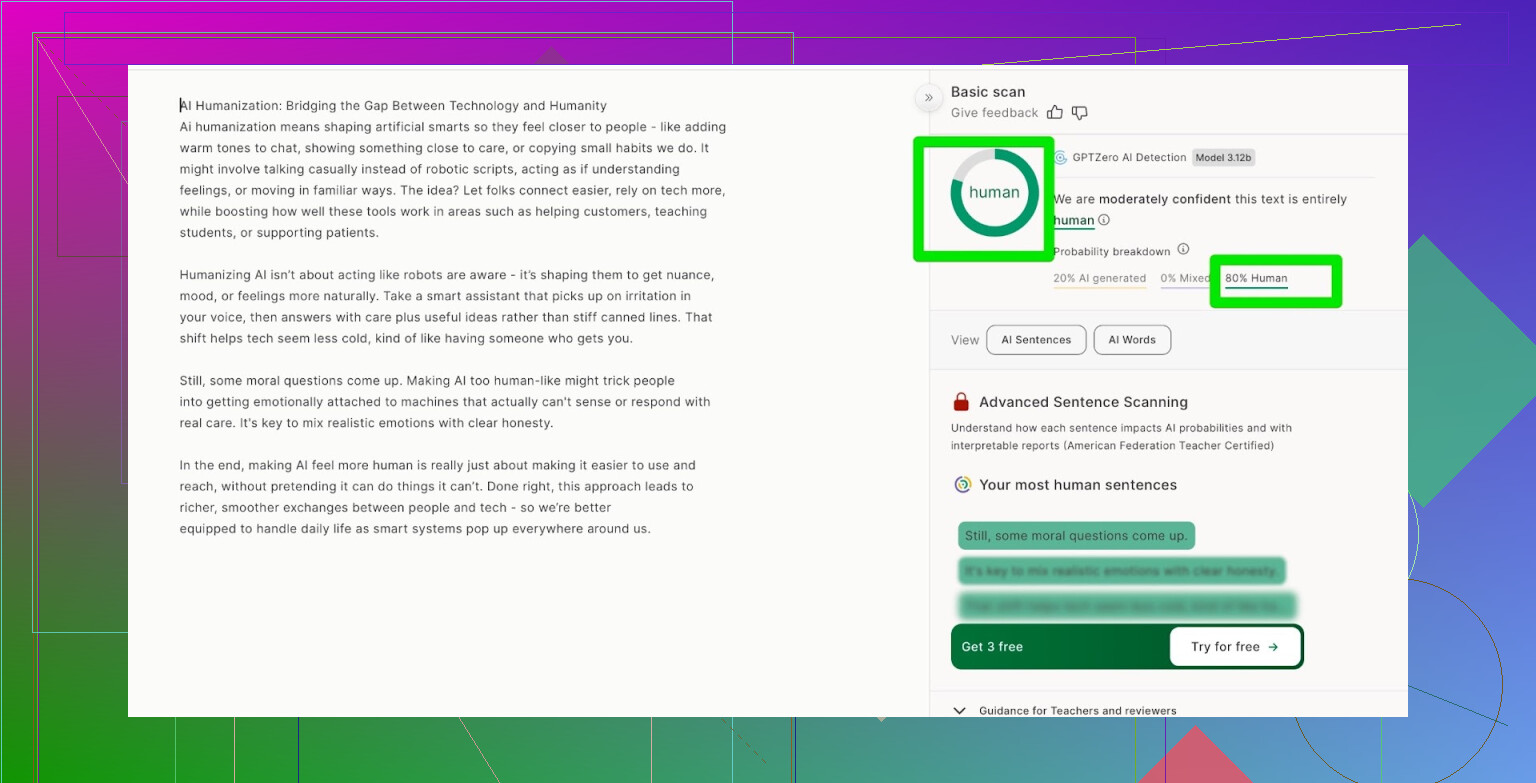Select the 0% Mixed breakdown
The width and height of the screenshot is (1536, 783).
[x=1184, y=279]
